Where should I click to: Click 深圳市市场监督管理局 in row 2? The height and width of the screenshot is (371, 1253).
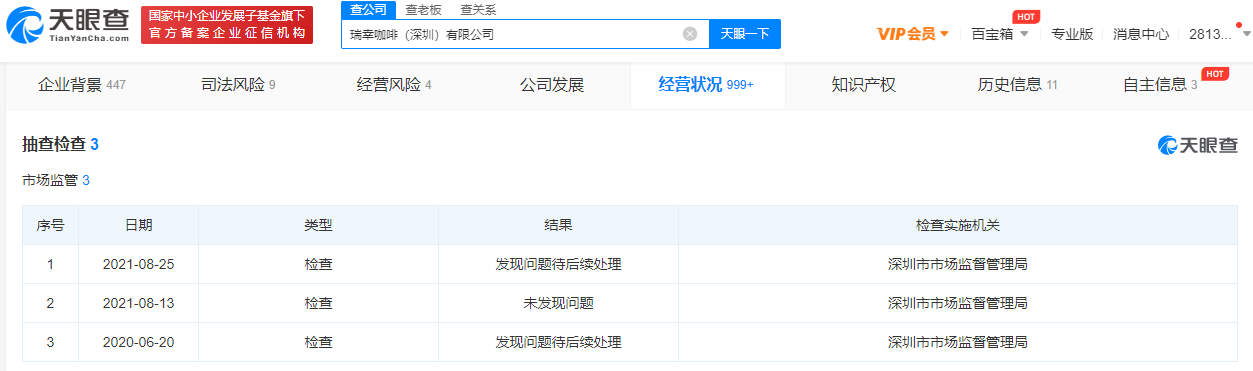(x=958, y=303)
